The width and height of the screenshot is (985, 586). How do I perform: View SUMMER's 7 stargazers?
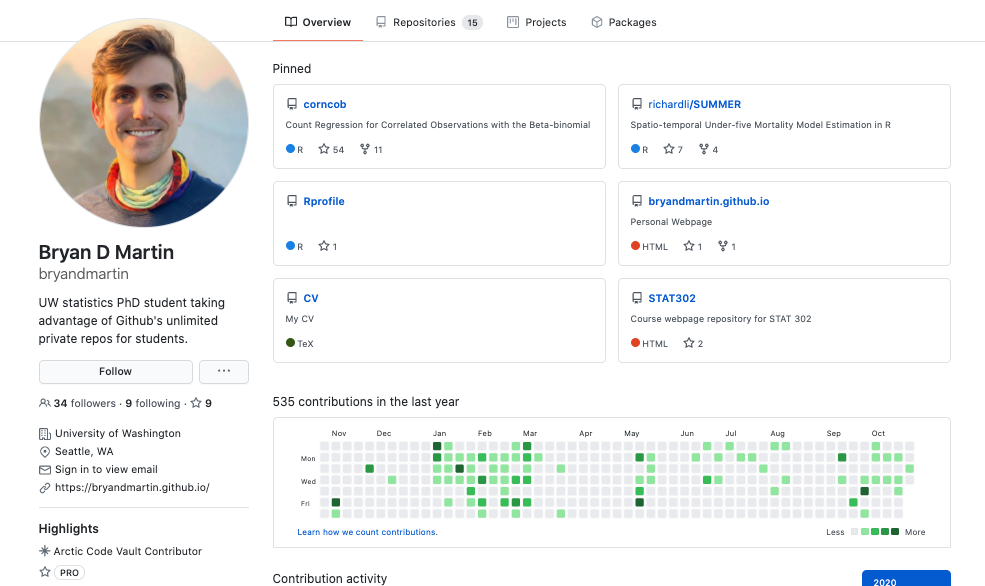(x=673, y=149)
